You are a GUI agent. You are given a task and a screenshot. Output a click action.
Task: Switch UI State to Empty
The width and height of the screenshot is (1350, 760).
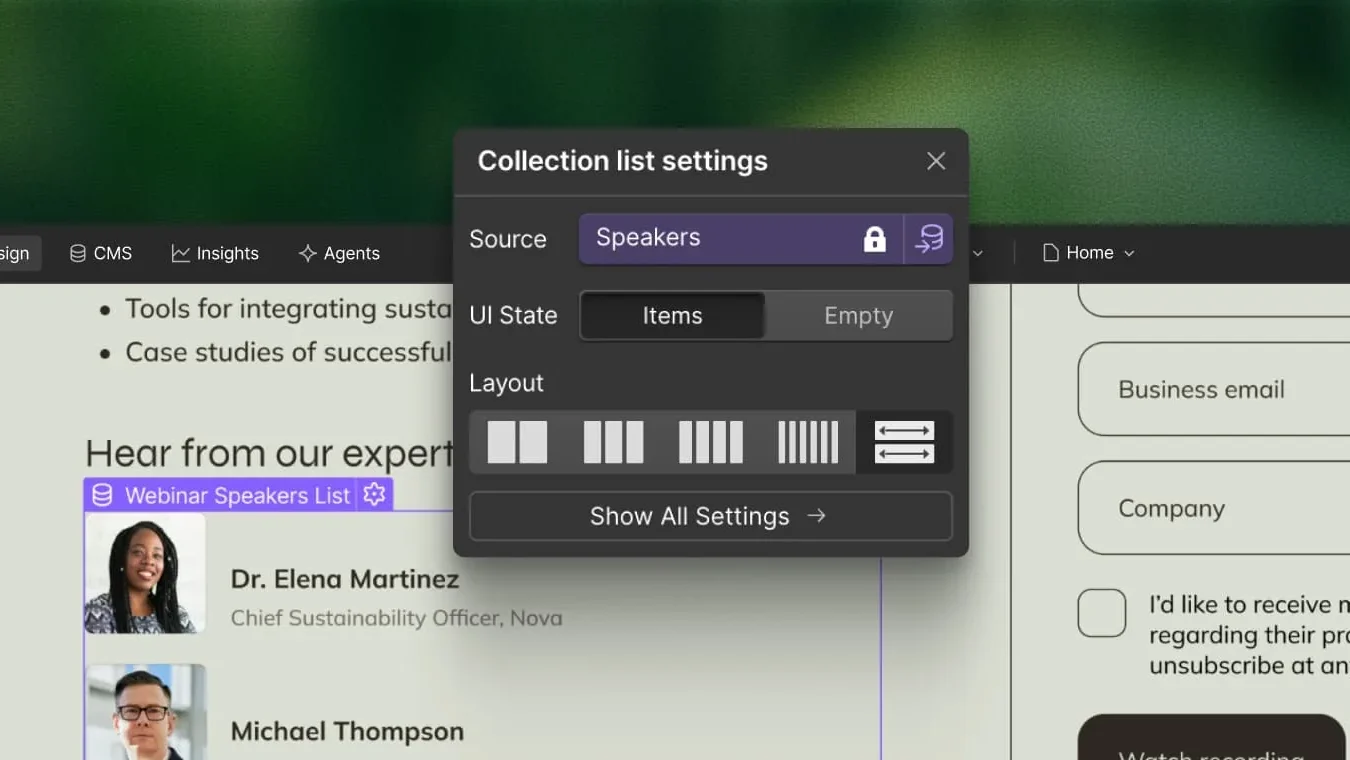[x=858, y=316]
